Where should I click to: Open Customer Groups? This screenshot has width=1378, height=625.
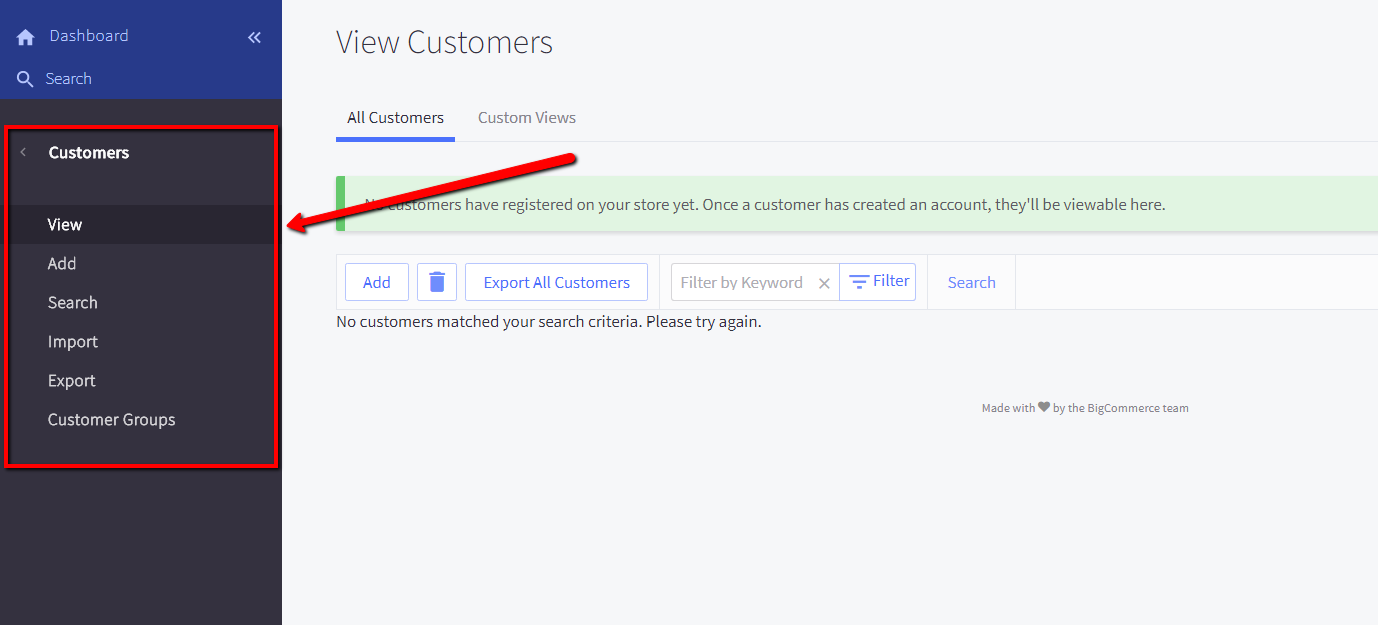click(x=111, y=419)
